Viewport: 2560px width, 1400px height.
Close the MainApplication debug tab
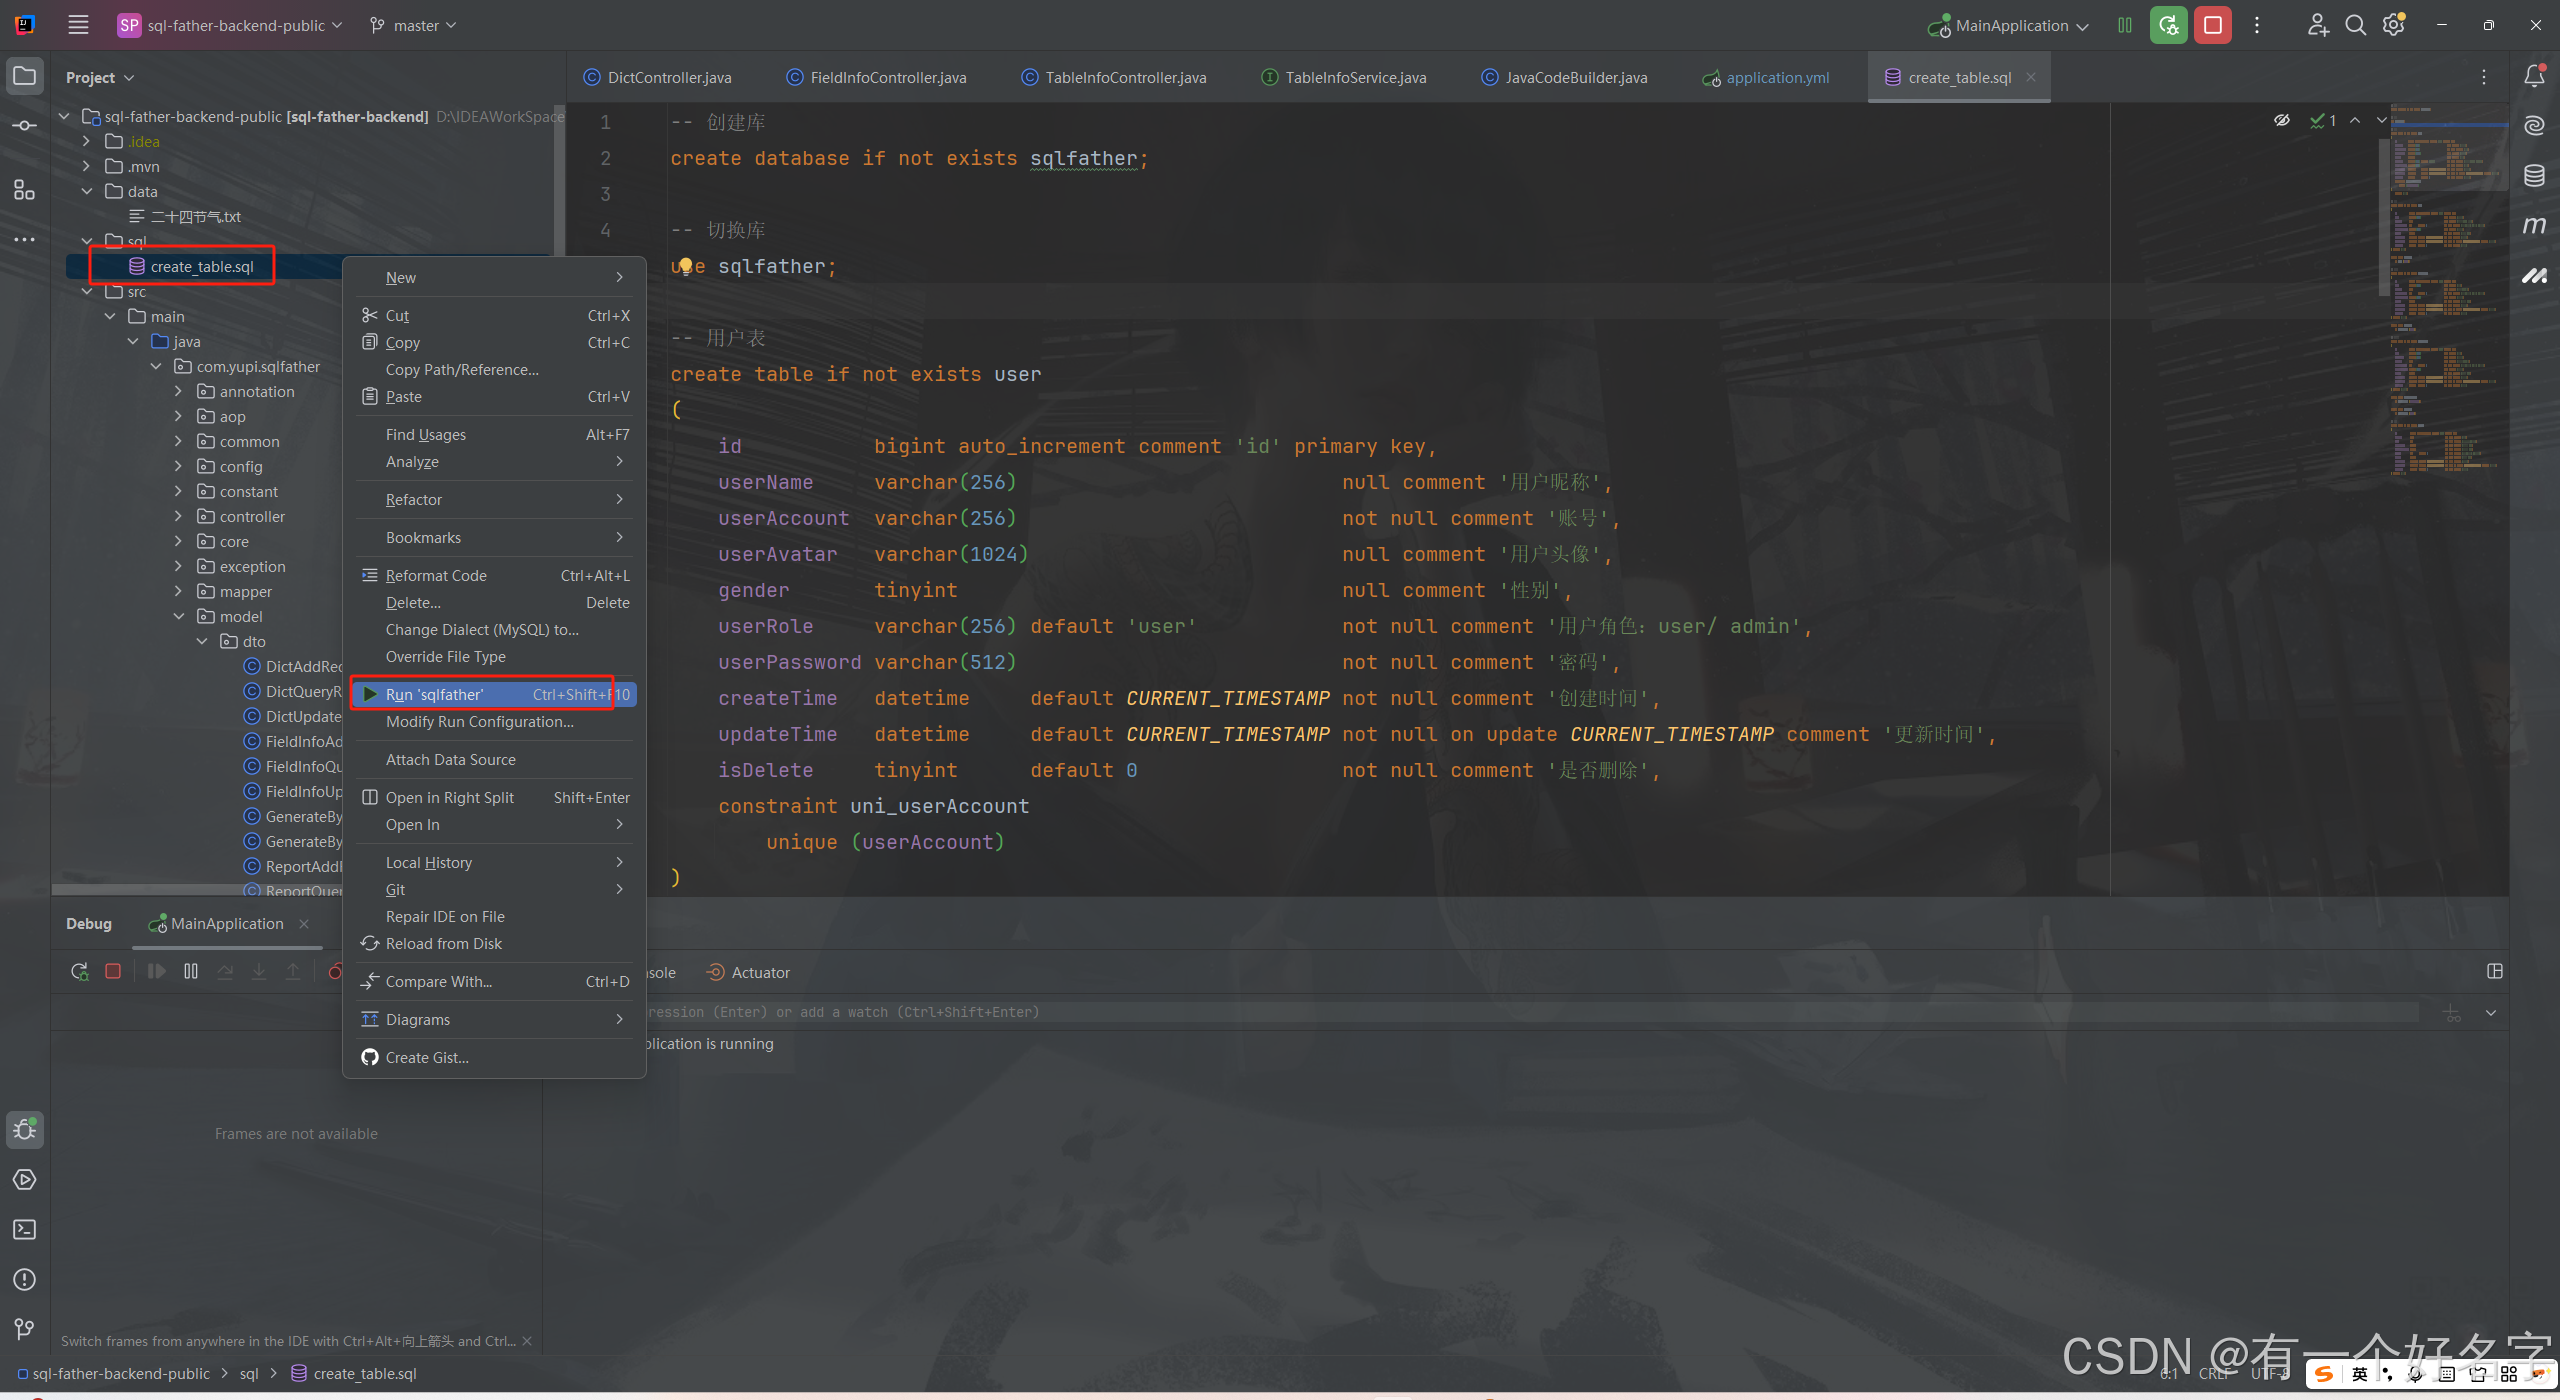tap(304, 923)
